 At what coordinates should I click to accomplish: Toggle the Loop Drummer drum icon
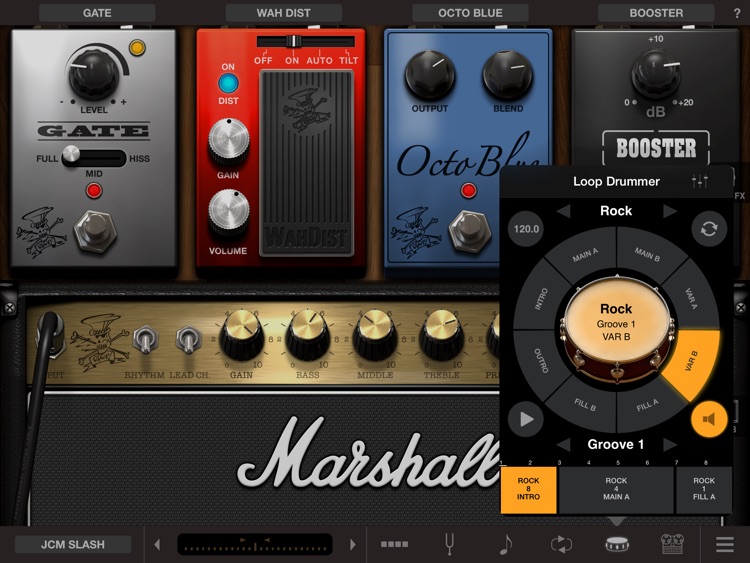(617, 544)
